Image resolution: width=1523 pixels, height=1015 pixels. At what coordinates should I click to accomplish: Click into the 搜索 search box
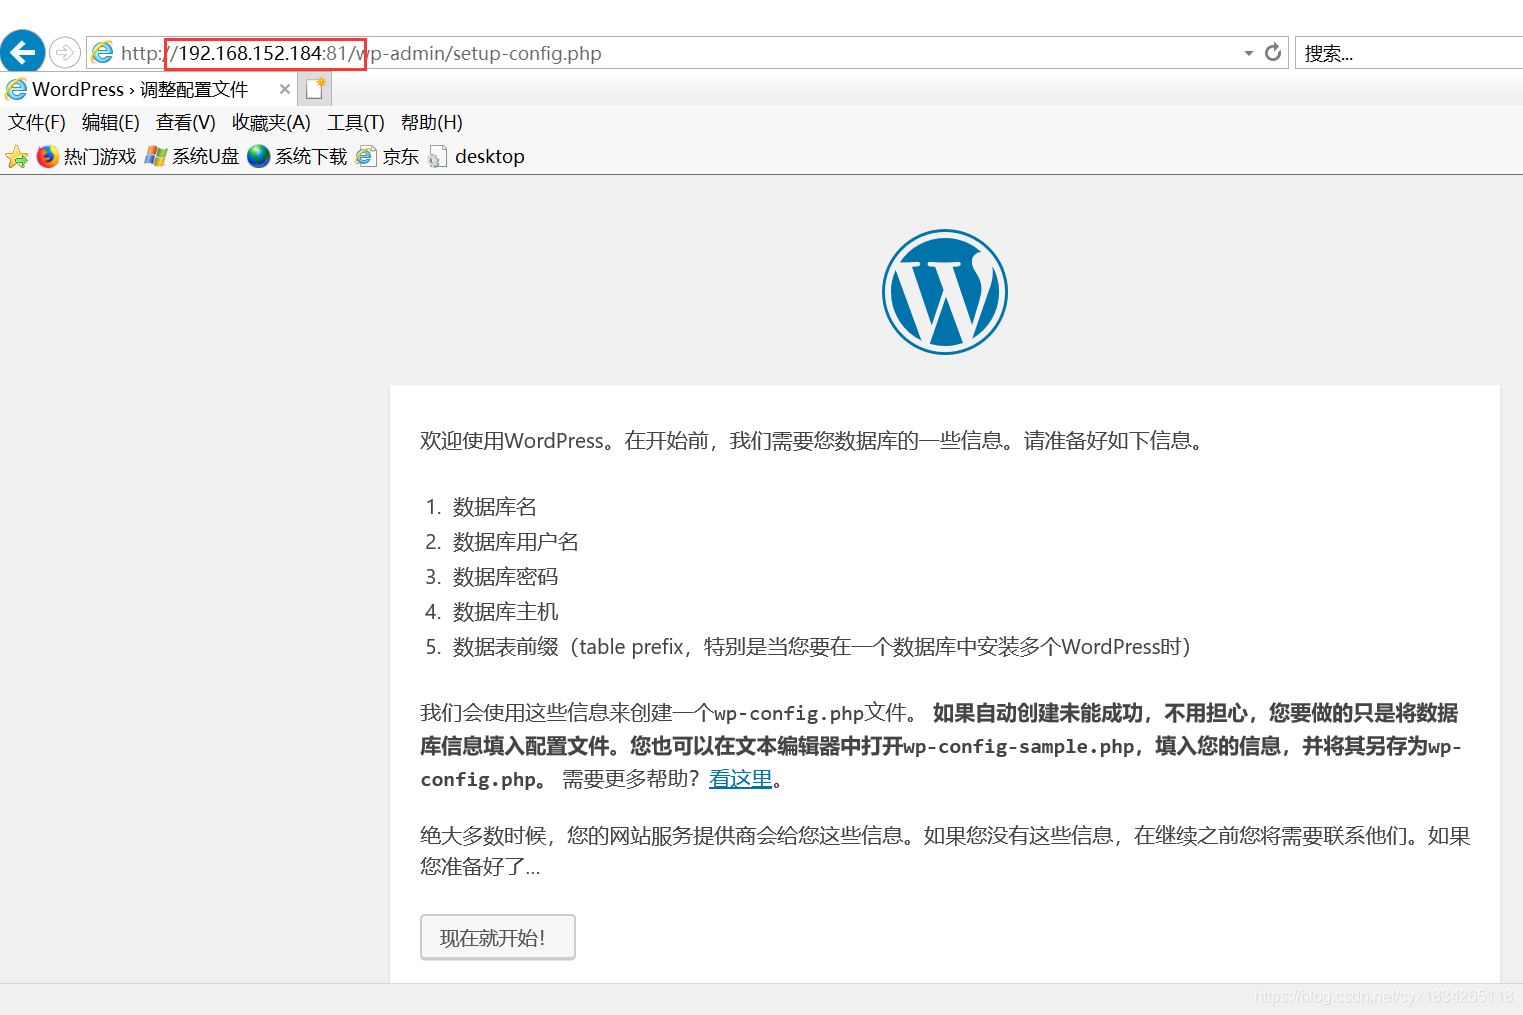point(1410,53)
